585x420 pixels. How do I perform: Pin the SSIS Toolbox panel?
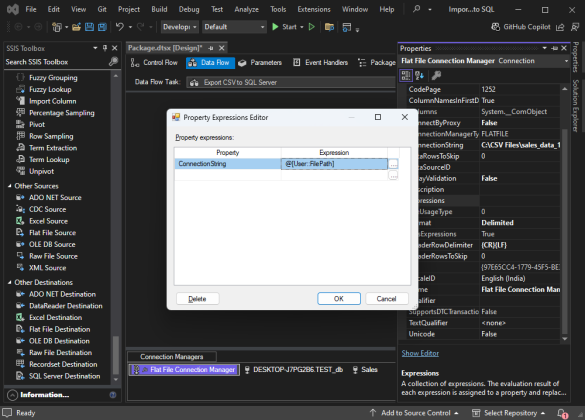click(x=105, y=48)
